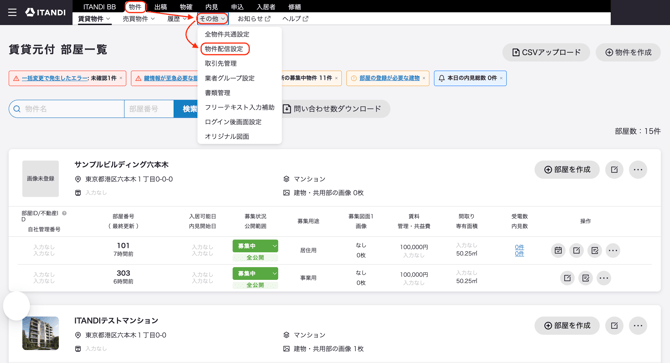Dismiss the 募集中物件 11件 alert
670x363 pixels.
(336, 78)
